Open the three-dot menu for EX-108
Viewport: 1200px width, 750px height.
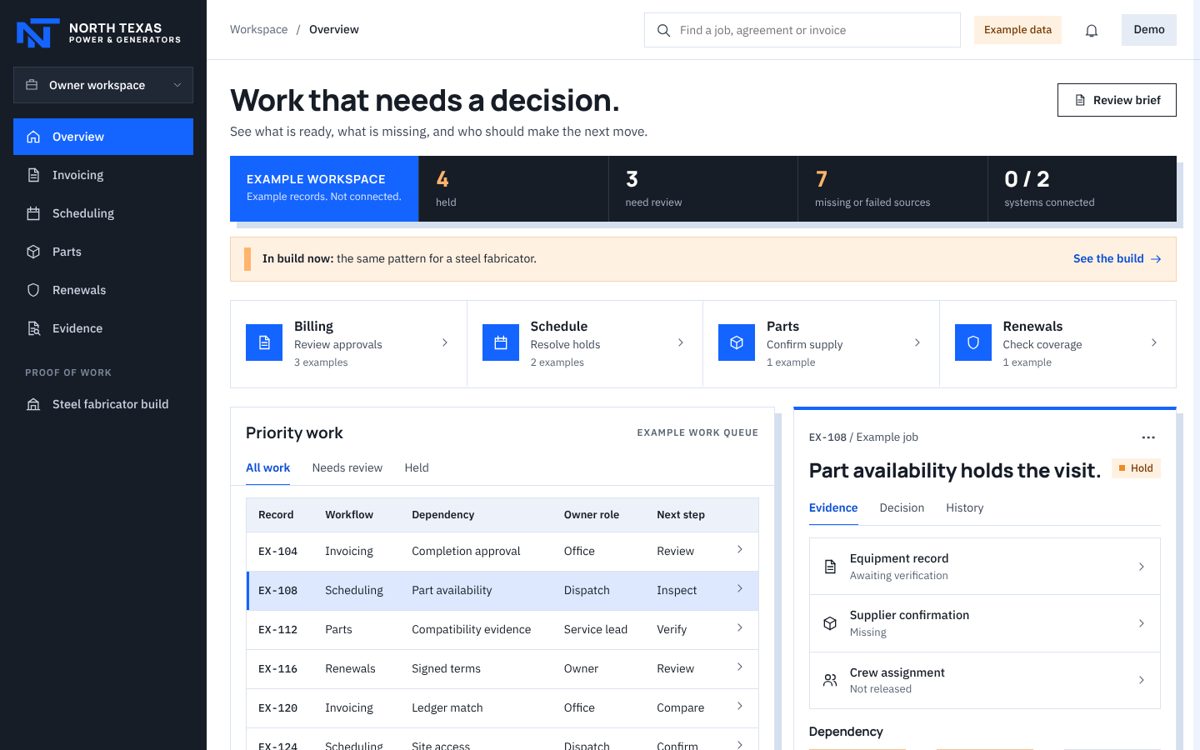pyautogui.click(x=1148, y=437)
